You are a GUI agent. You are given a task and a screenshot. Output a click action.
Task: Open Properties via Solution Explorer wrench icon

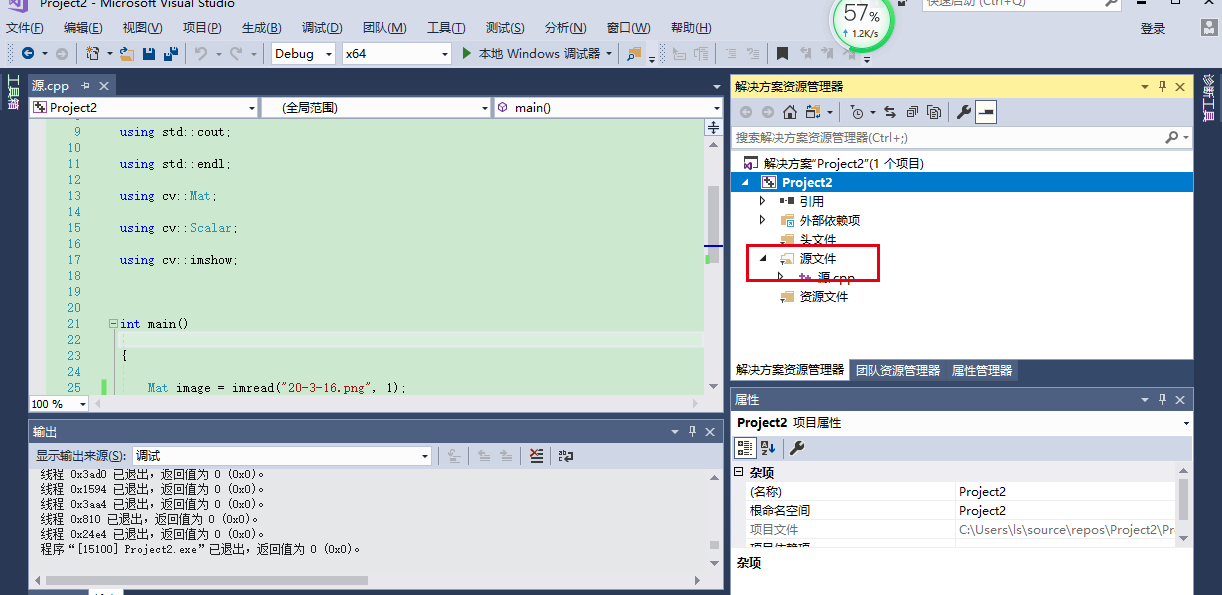click(x=964, y=112)
